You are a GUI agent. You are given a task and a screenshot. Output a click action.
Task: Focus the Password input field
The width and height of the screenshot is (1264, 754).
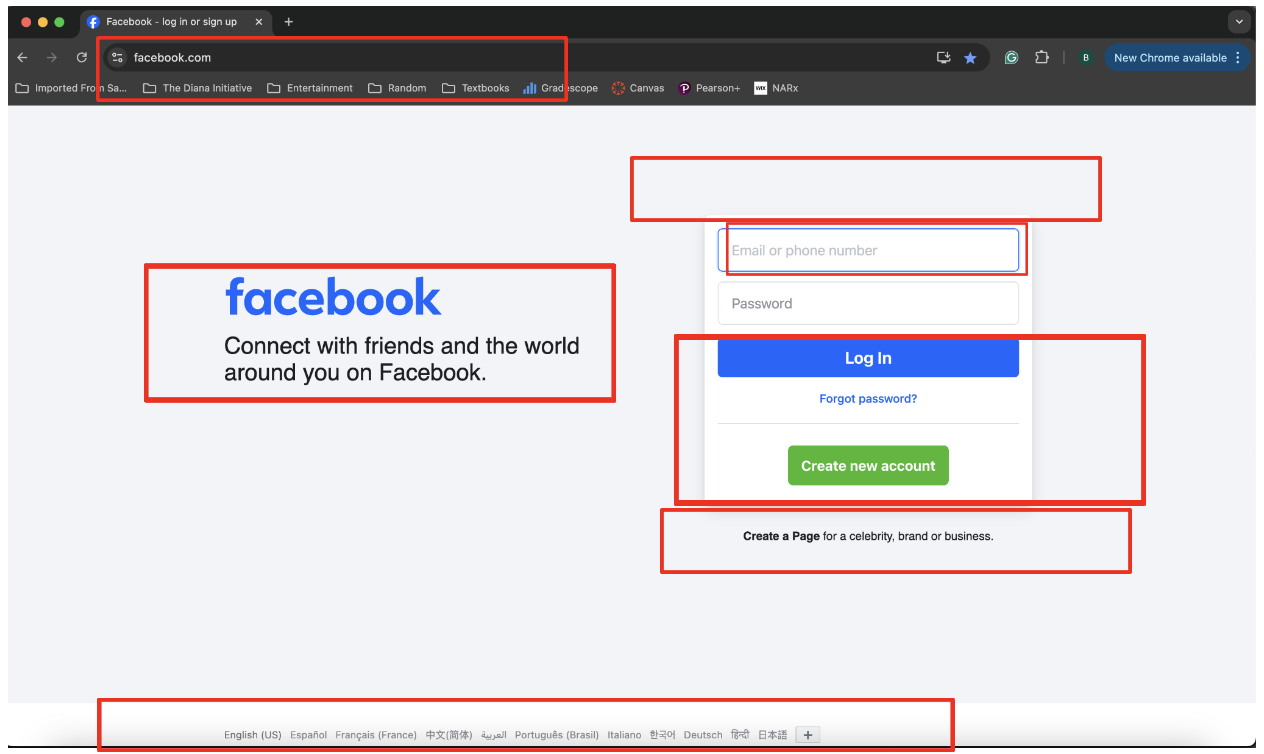tap(868, 304)
